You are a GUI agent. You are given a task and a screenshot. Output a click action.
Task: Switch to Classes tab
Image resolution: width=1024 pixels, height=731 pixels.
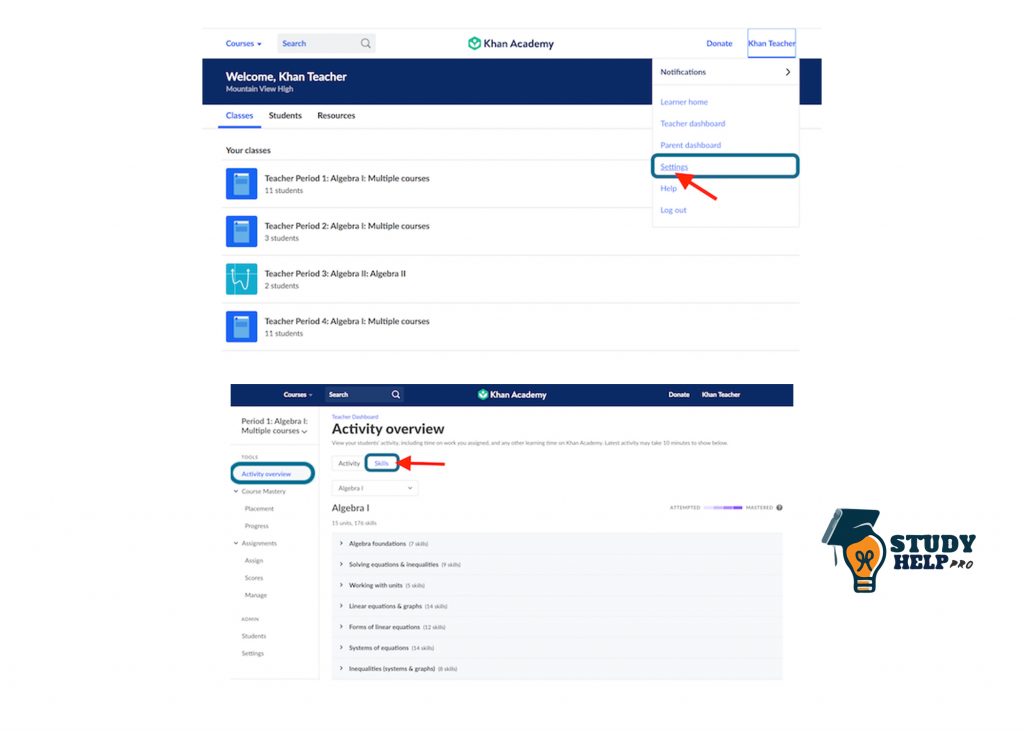pos(239,116)
